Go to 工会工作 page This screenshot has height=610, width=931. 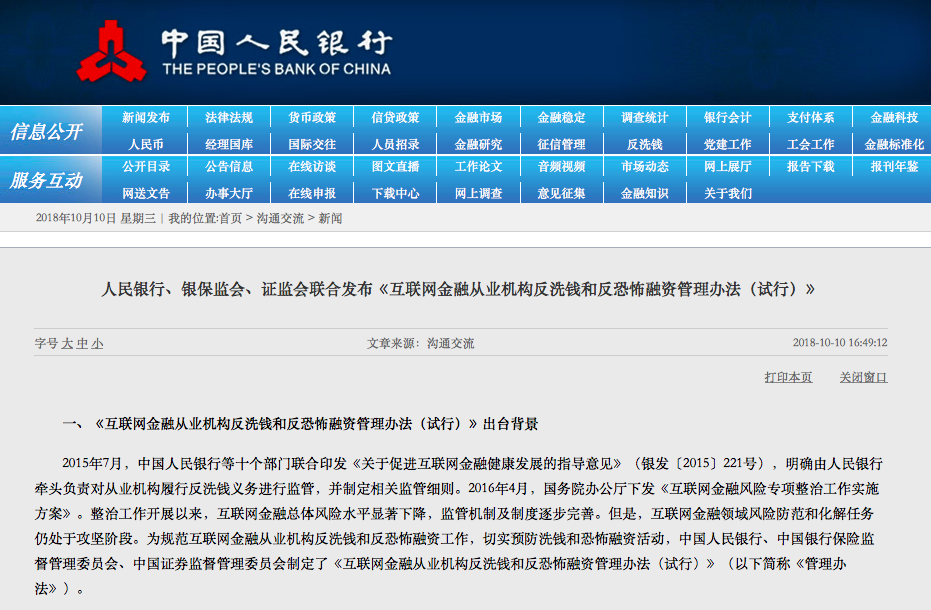pos(811,144)
